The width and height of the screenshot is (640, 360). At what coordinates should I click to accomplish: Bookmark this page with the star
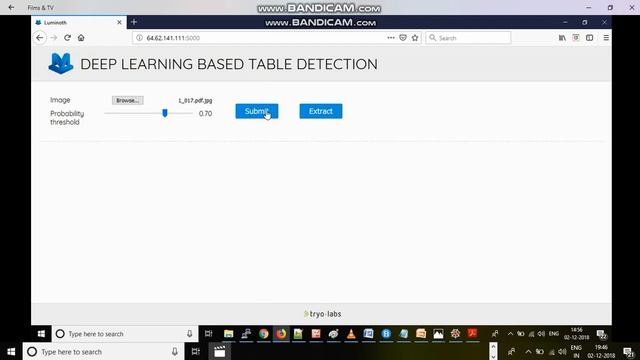coord(415,38)
